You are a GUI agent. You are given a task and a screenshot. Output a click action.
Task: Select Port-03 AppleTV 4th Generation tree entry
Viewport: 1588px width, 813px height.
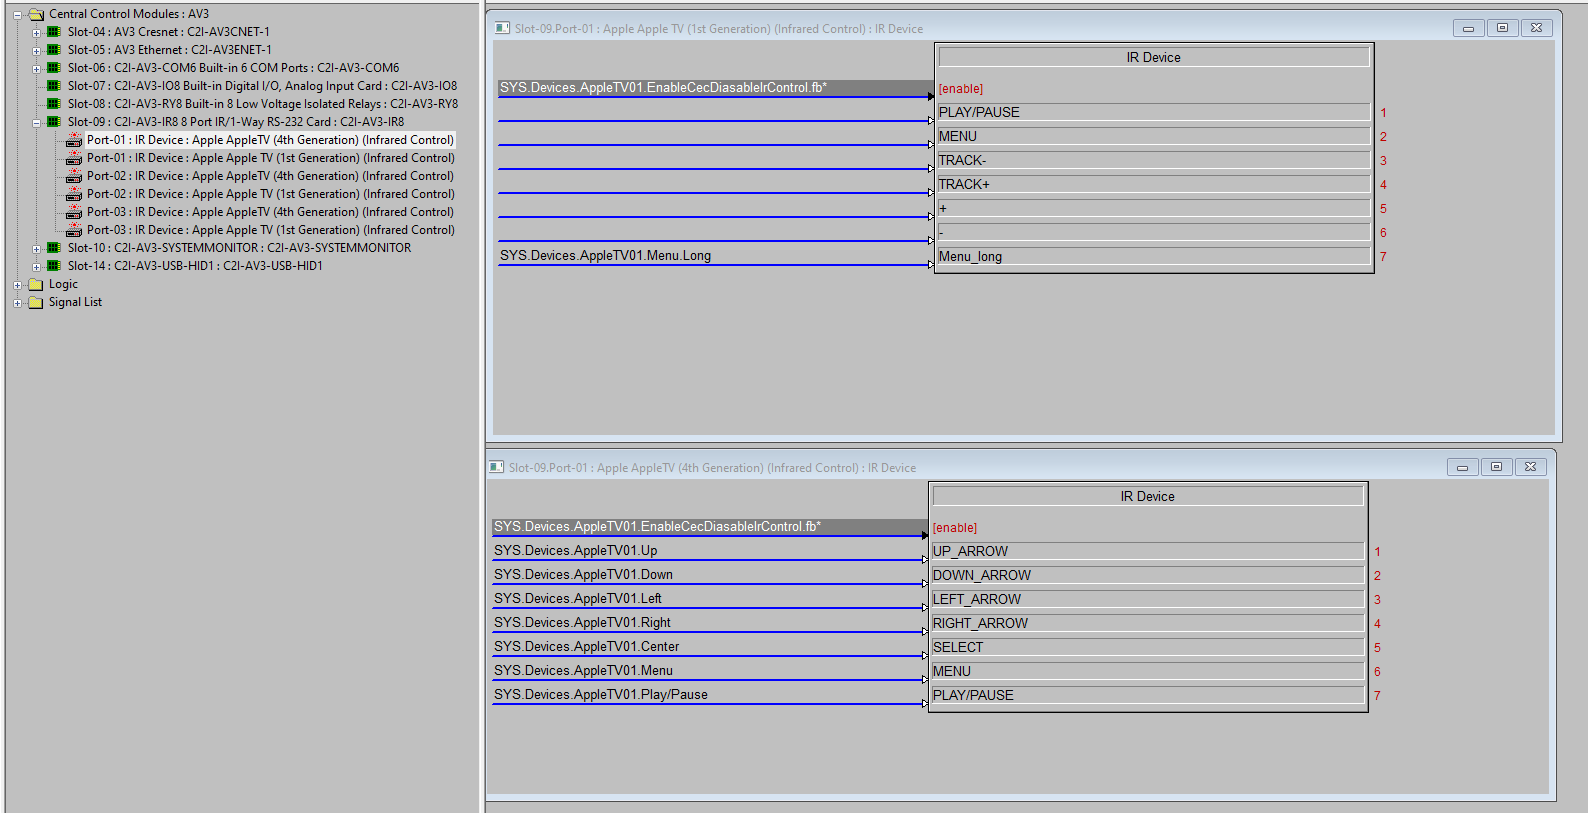[x=270, y=212]
